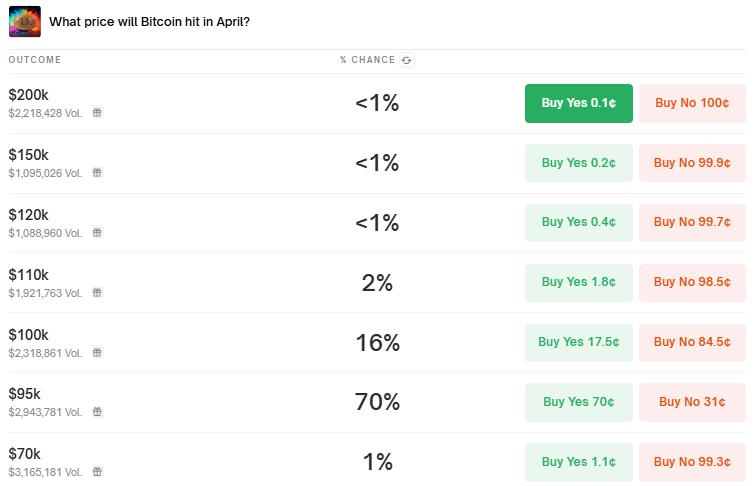Click the gift icon in $150k row
Image resolution: width=755 pixels, height=486 pixels.
point(97,173)
